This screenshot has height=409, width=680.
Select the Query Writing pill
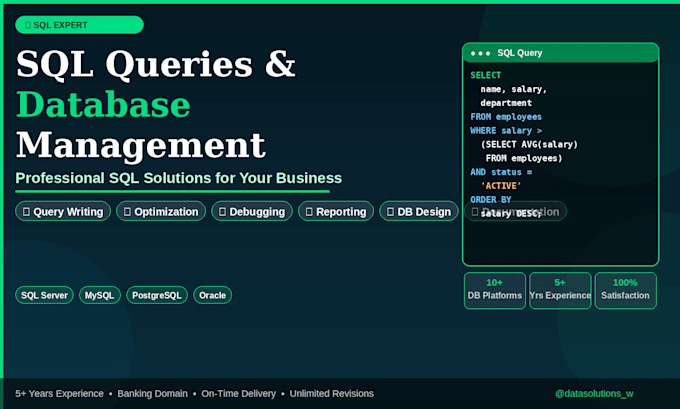coord(63,211)
